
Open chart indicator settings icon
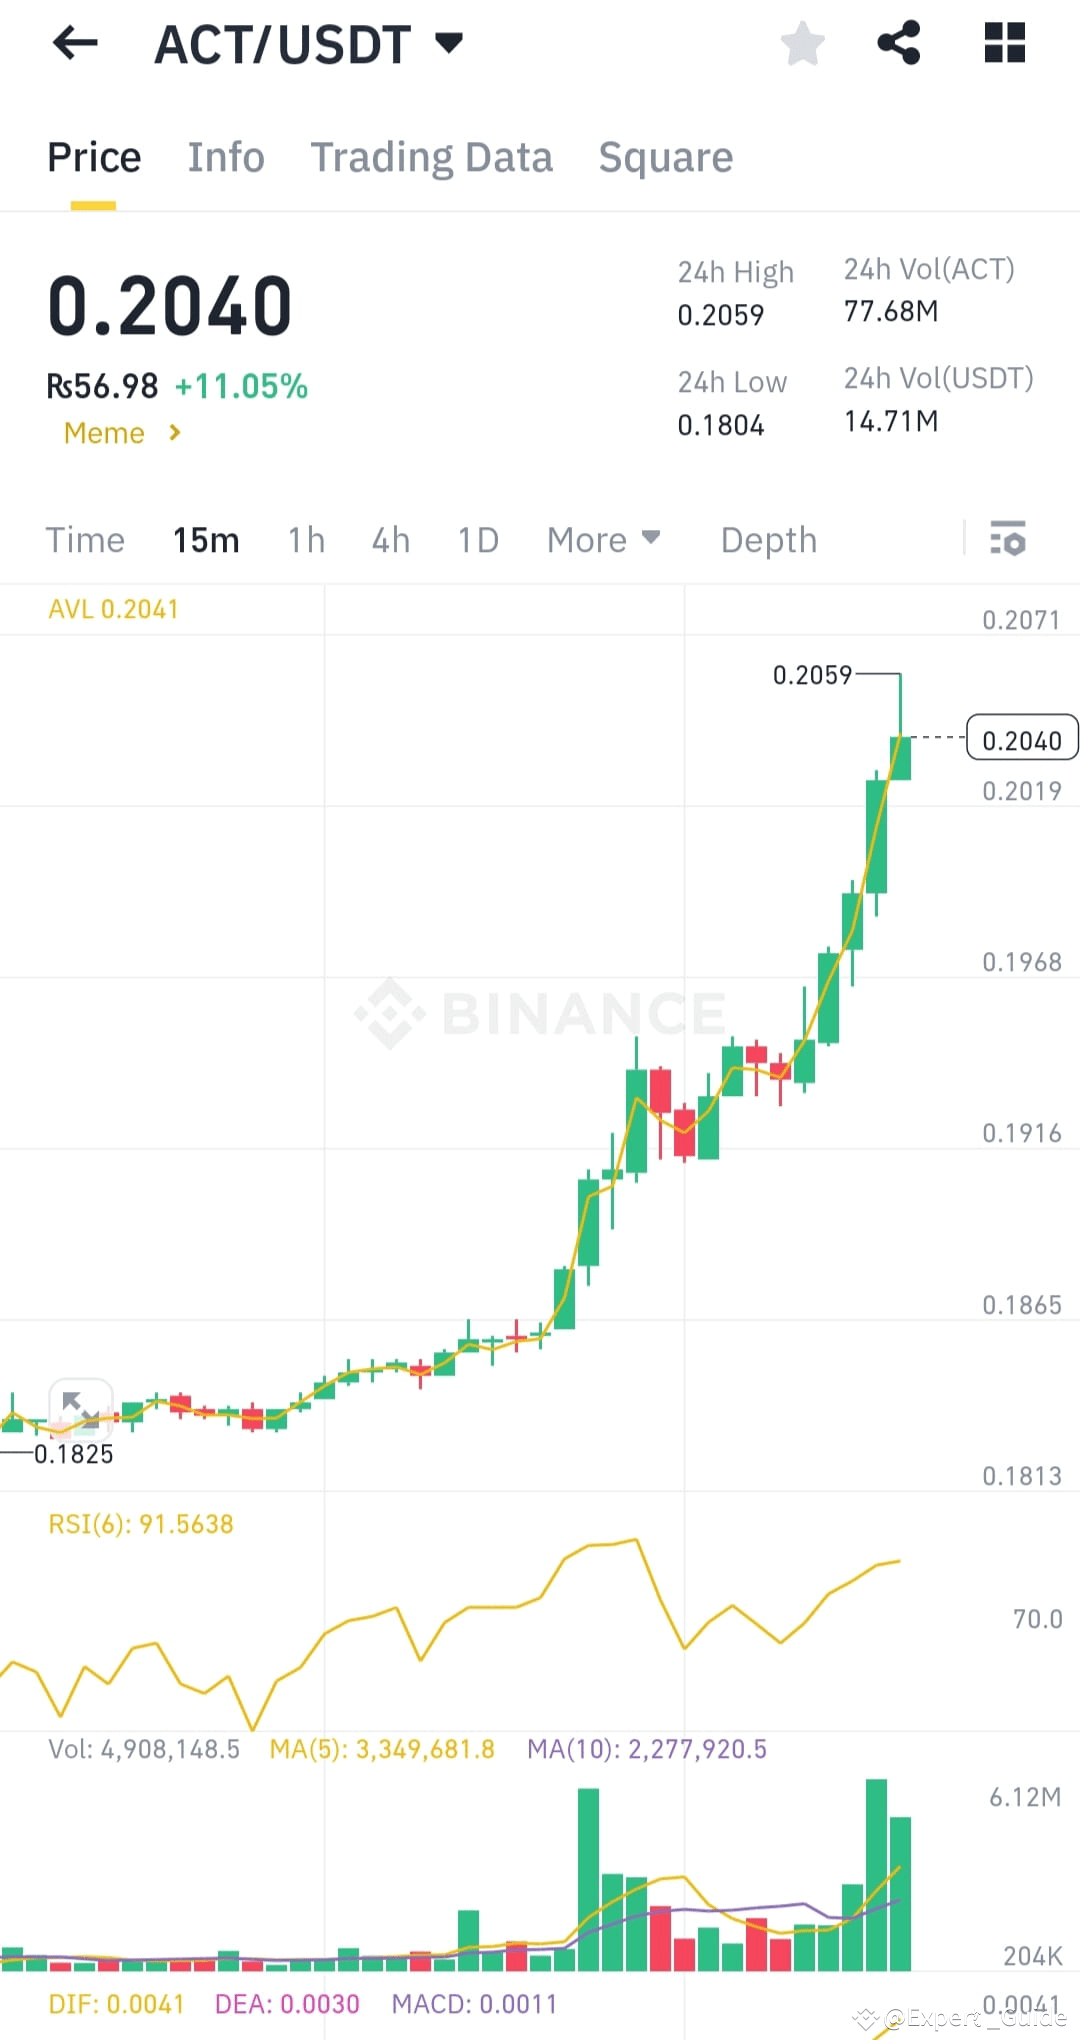coord(1009,540)
